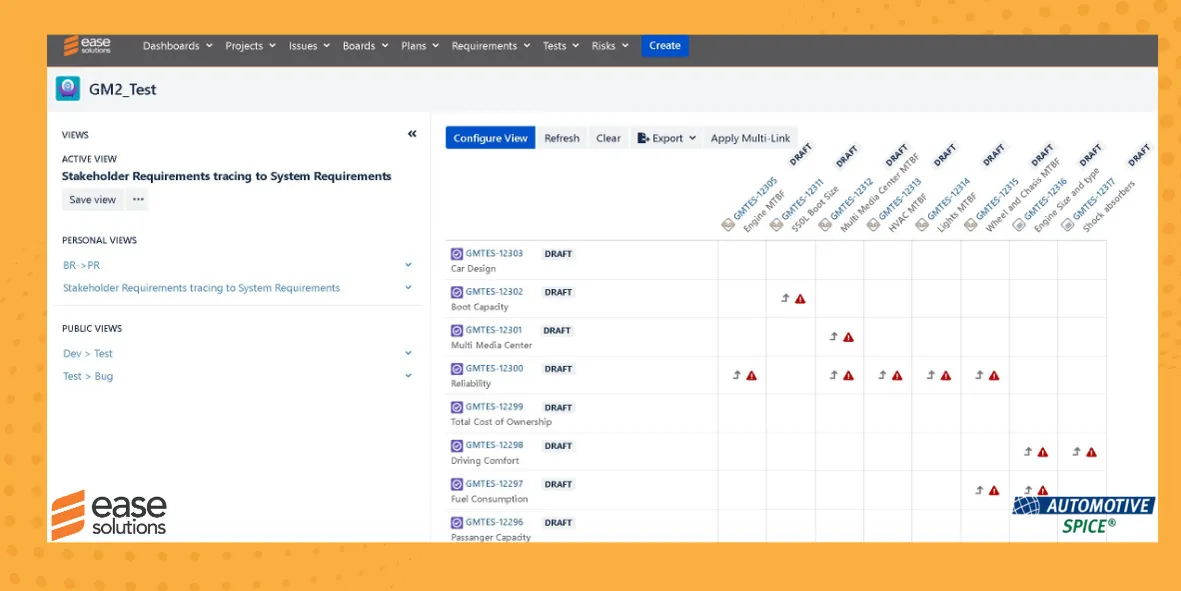Click the "Passanger Capacity" row label

coord(491,537)
